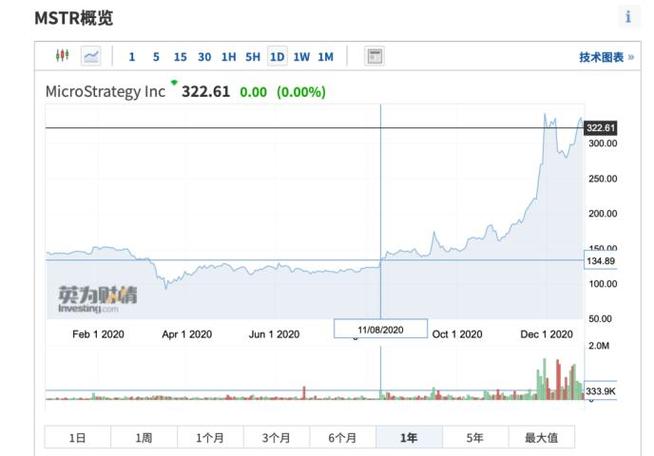Select the 5H interval
The image size is (654, 456).
pos(253,57)
